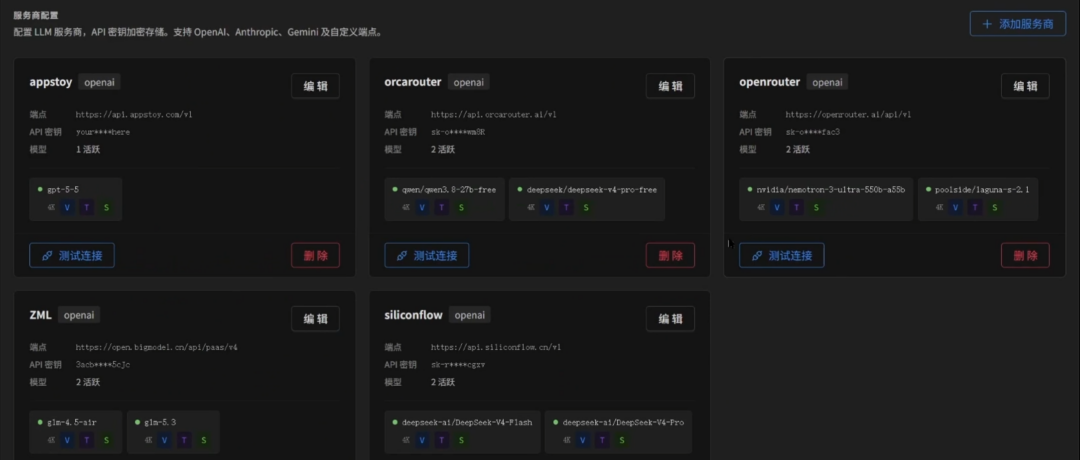Click the T badge on DeepSeek-V4-Flash
The width and height of the screenshot is (1080, 460).
click(x=442, y=440)
